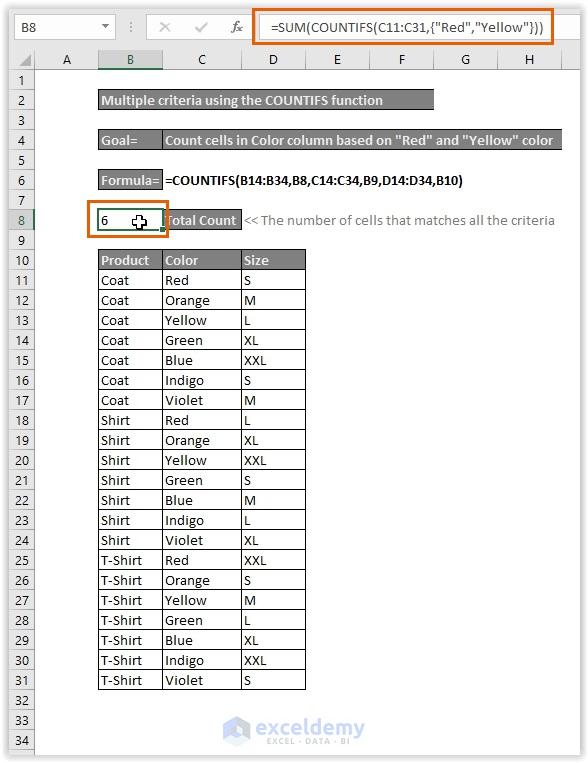Viewport: 588px width, 763px height.
Task: Click 'Orange' in row 26
Action: click(202, 580)
